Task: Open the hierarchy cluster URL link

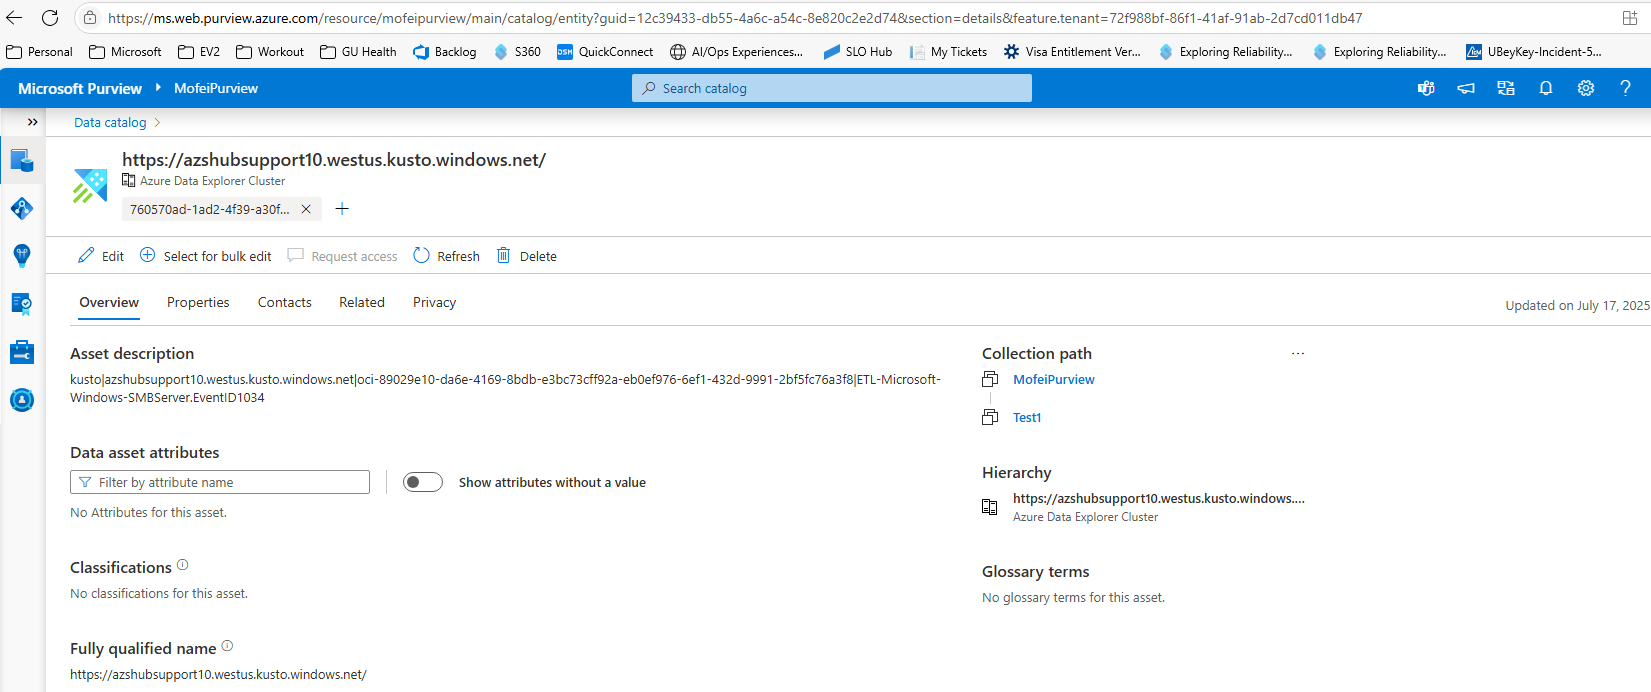Action: point(1158,498)
